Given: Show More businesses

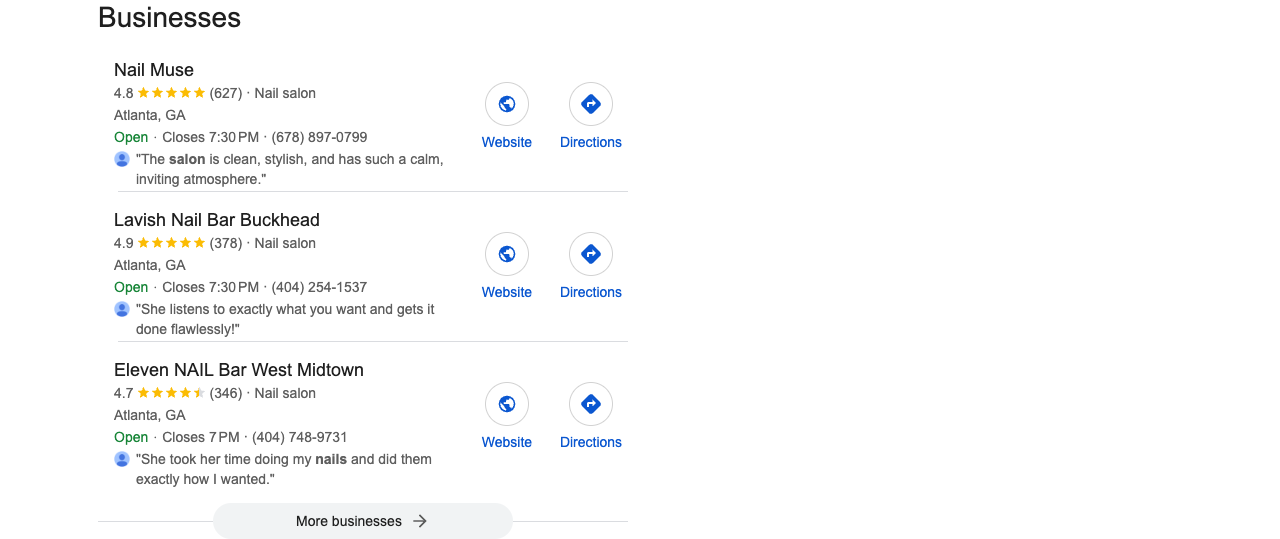Looking at the screenshot, I should coord(363,521).
